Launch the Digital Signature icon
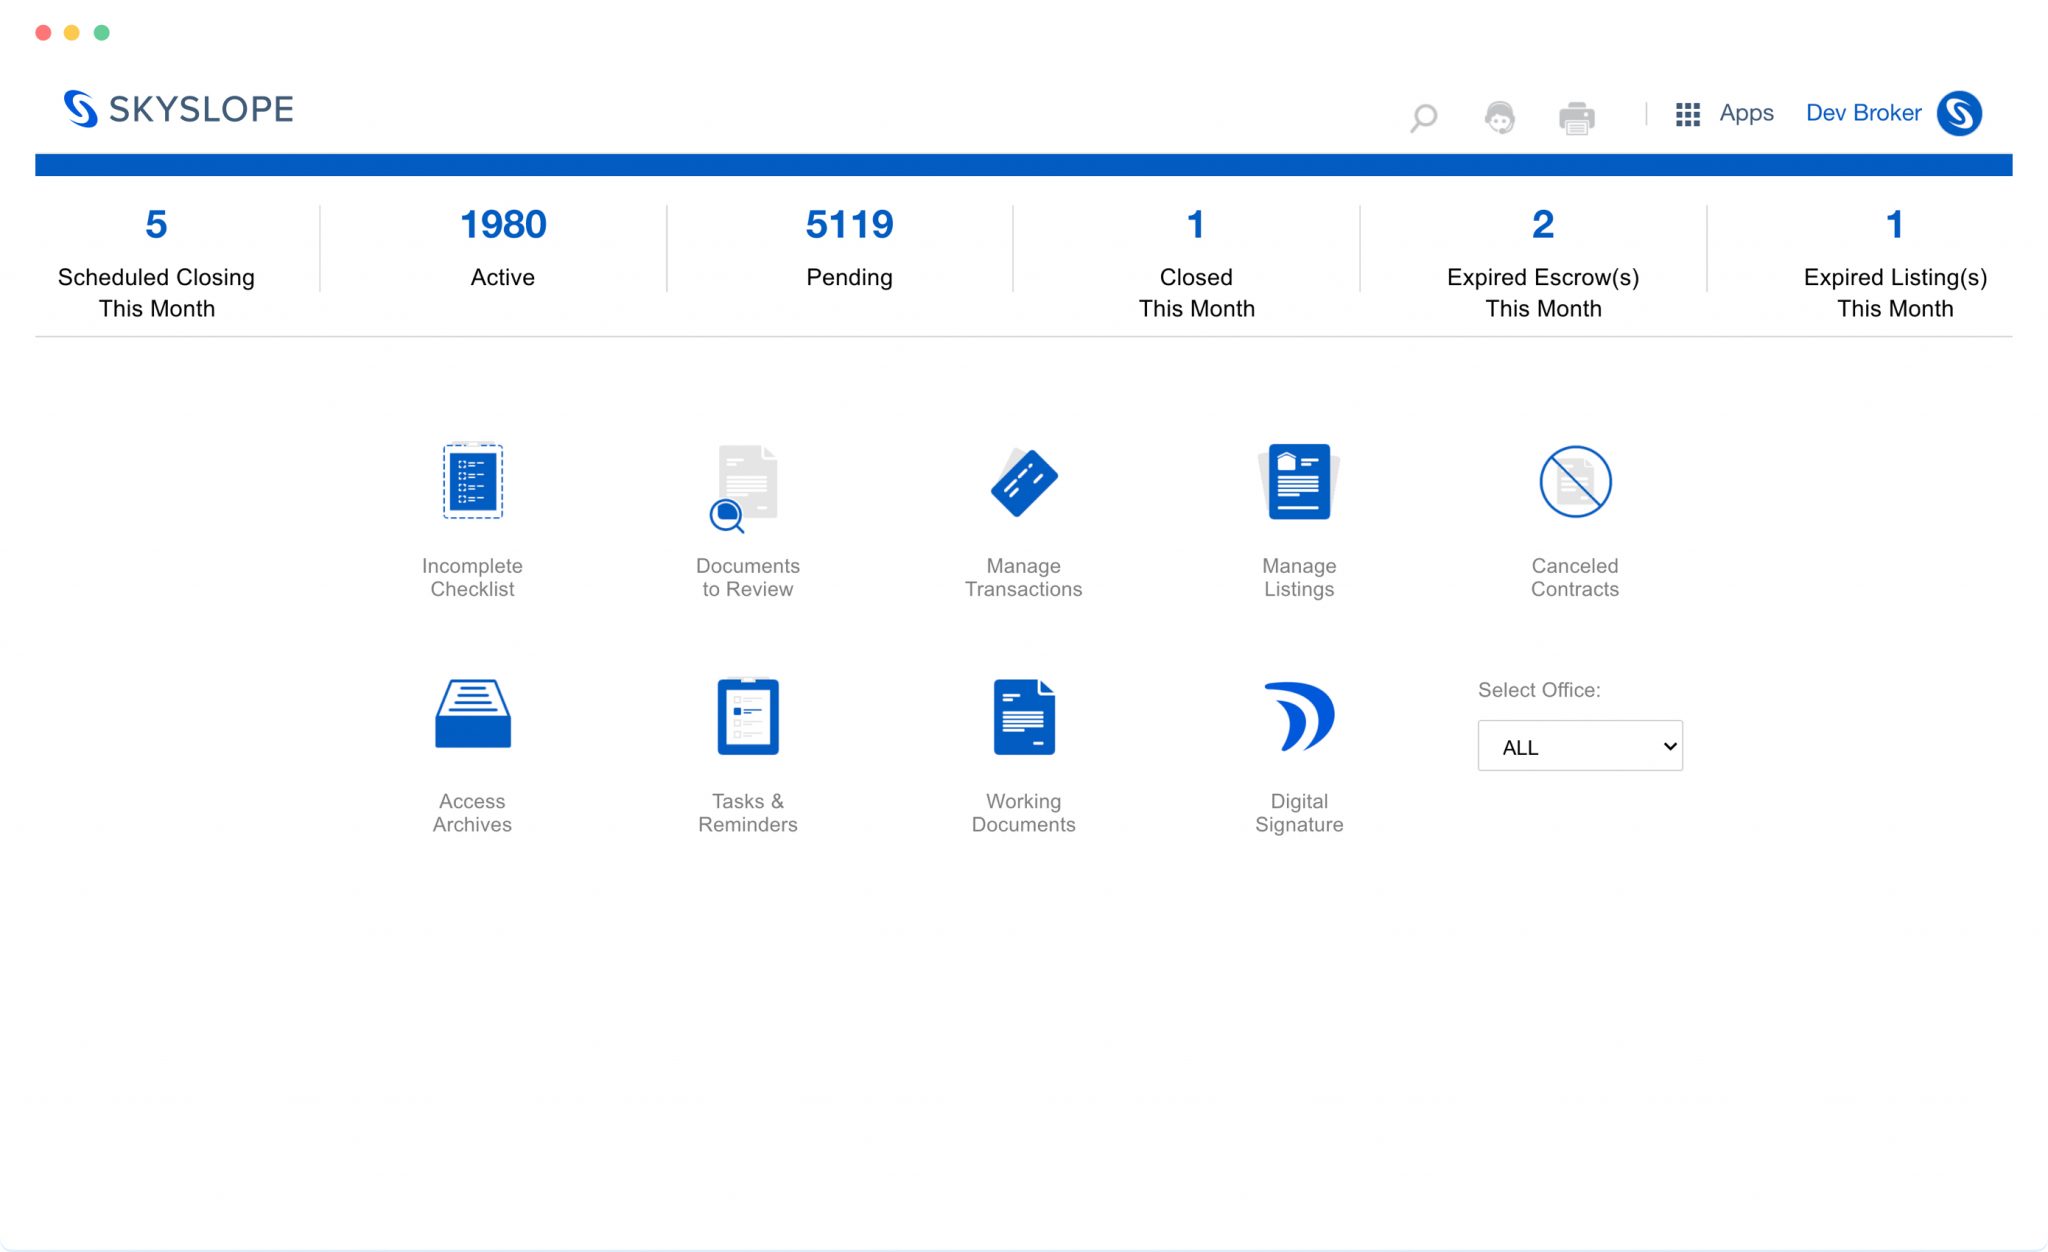The image size is (2048, 1252). click(x=1298, y=716)
